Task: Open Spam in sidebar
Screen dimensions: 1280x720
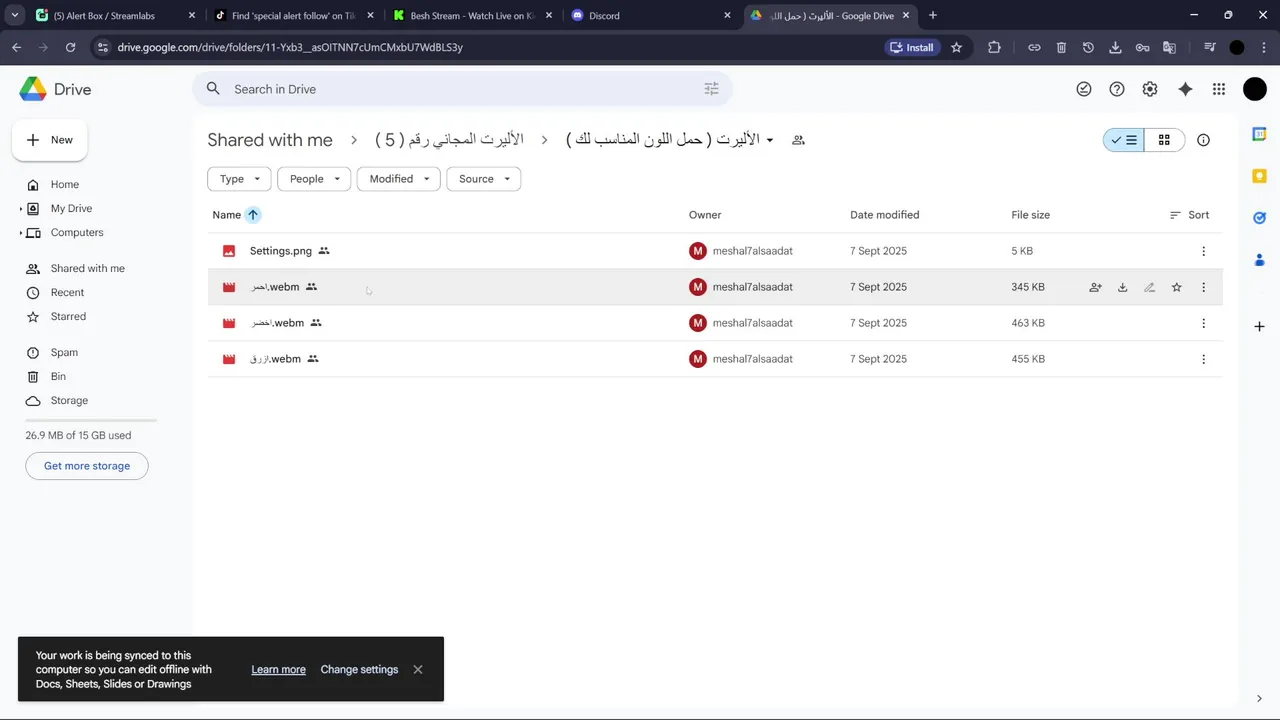Action: click(x=64, y=353)
